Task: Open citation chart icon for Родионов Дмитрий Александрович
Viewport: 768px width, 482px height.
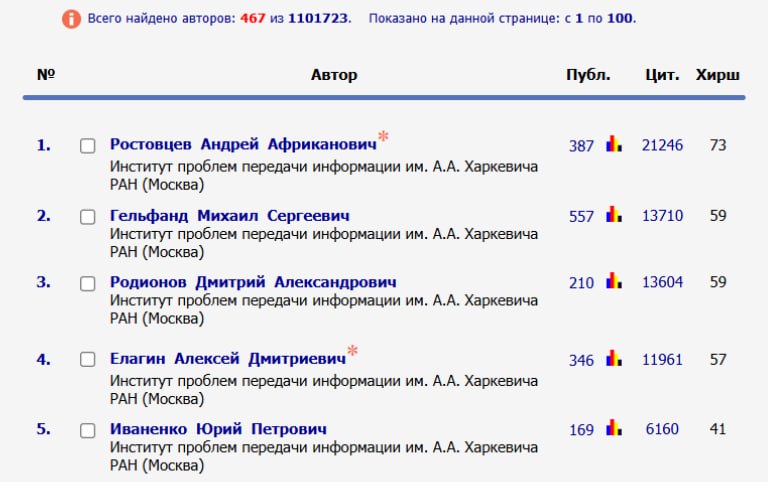Action: 614,281
